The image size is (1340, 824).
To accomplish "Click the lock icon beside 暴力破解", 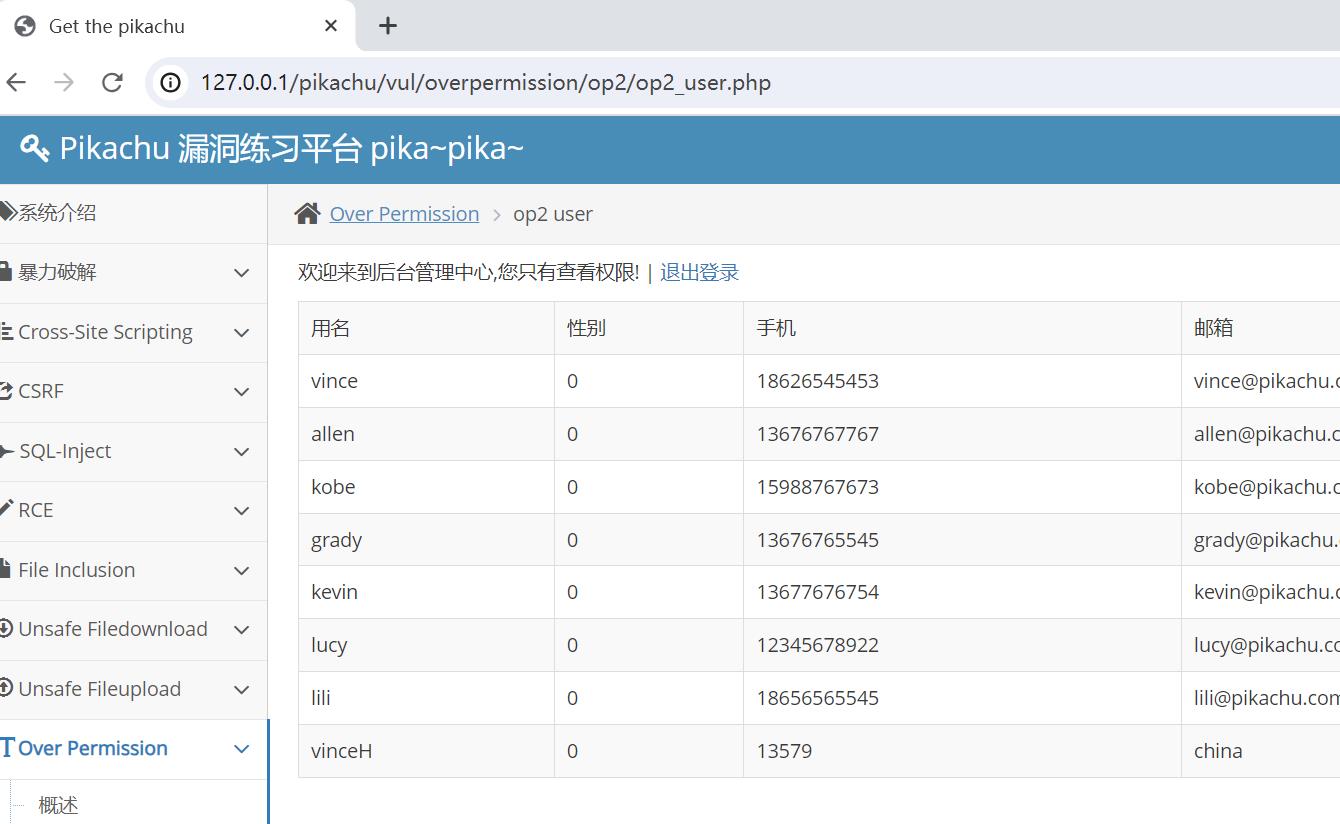I will pyautogui.click(x=6, y=272).
